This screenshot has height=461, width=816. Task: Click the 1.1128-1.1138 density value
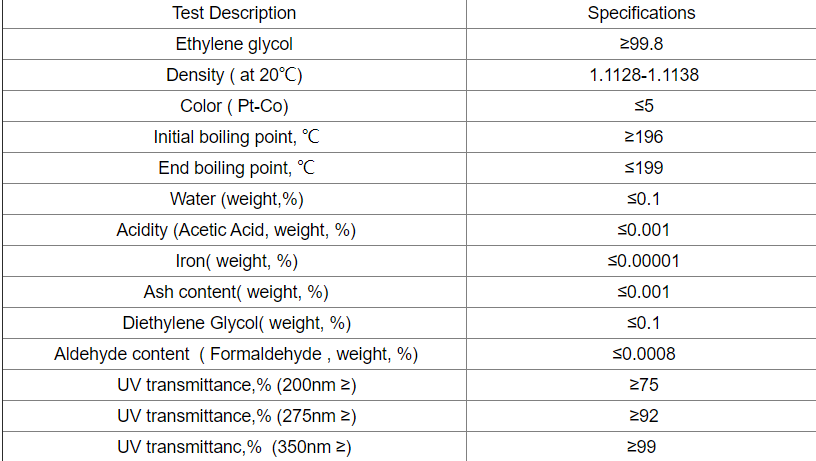click(x=644, y=75)
